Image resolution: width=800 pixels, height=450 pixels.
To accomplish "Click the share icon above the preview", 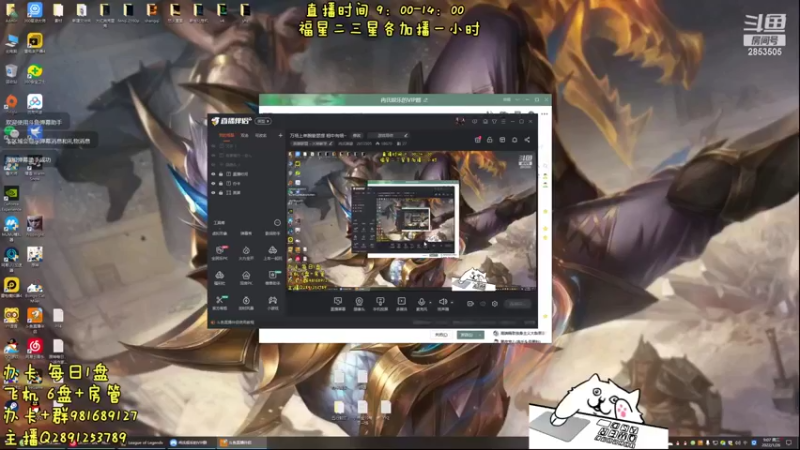I will [527, 140].
